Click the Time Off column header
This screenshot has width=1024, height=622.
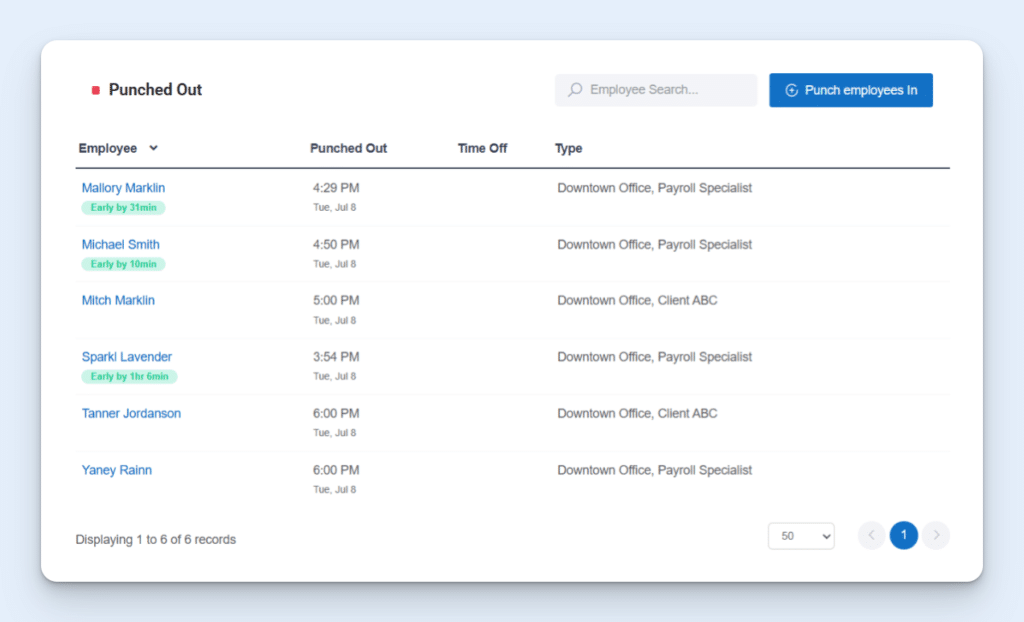[x=482, y=148]
